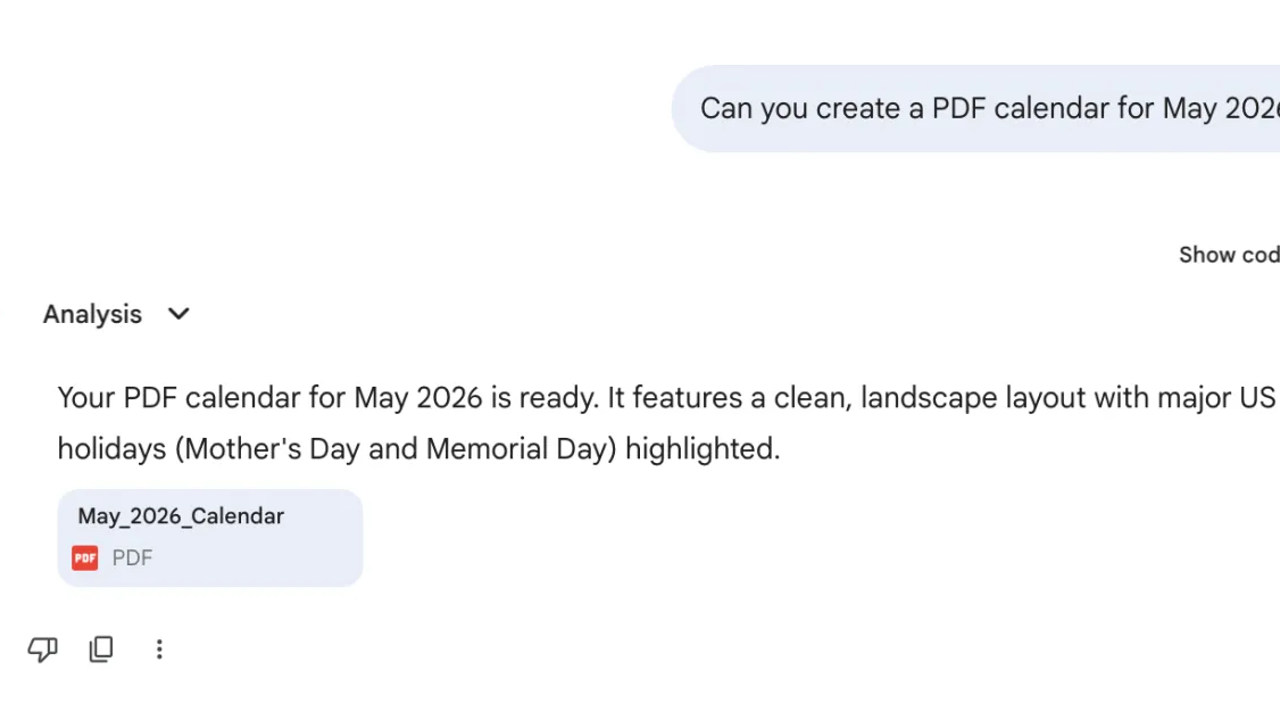Open the May_2026_Calendar file name
1280x720 pixels.
tap(181, 516)
